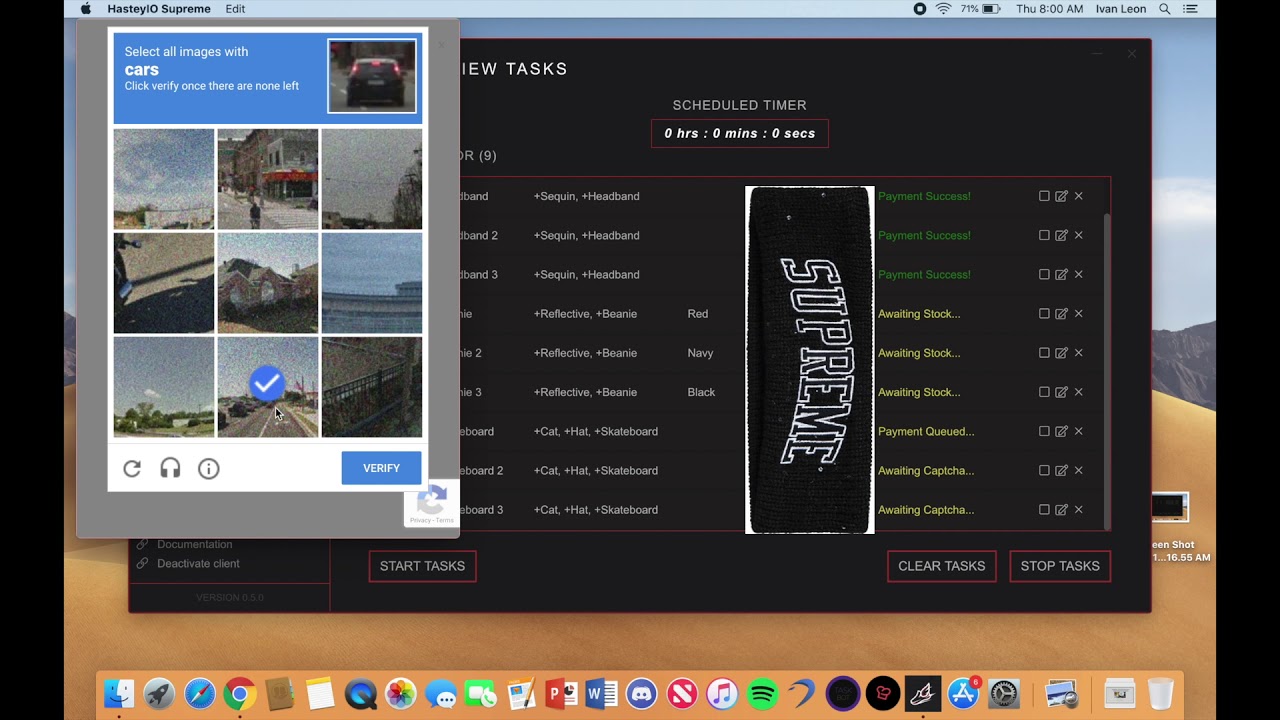Open the captcha help info icon

208,468
